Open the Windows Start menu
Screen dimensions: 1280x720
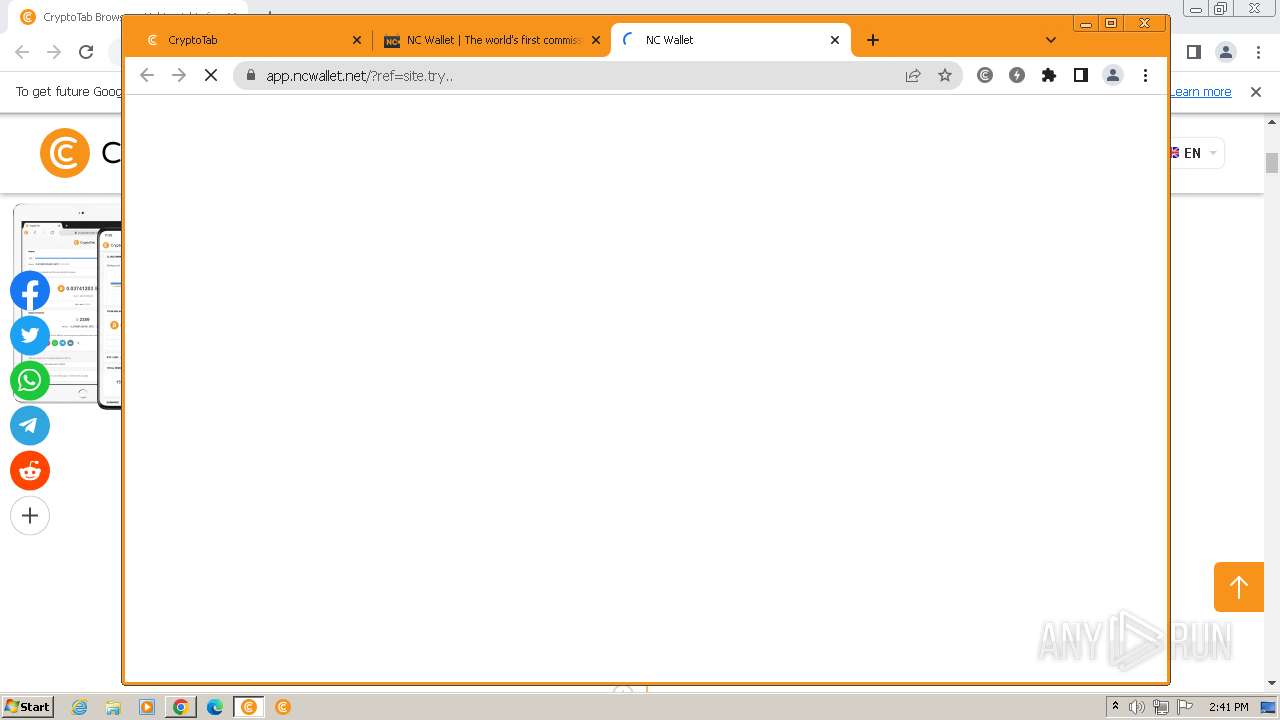(28, 707)
